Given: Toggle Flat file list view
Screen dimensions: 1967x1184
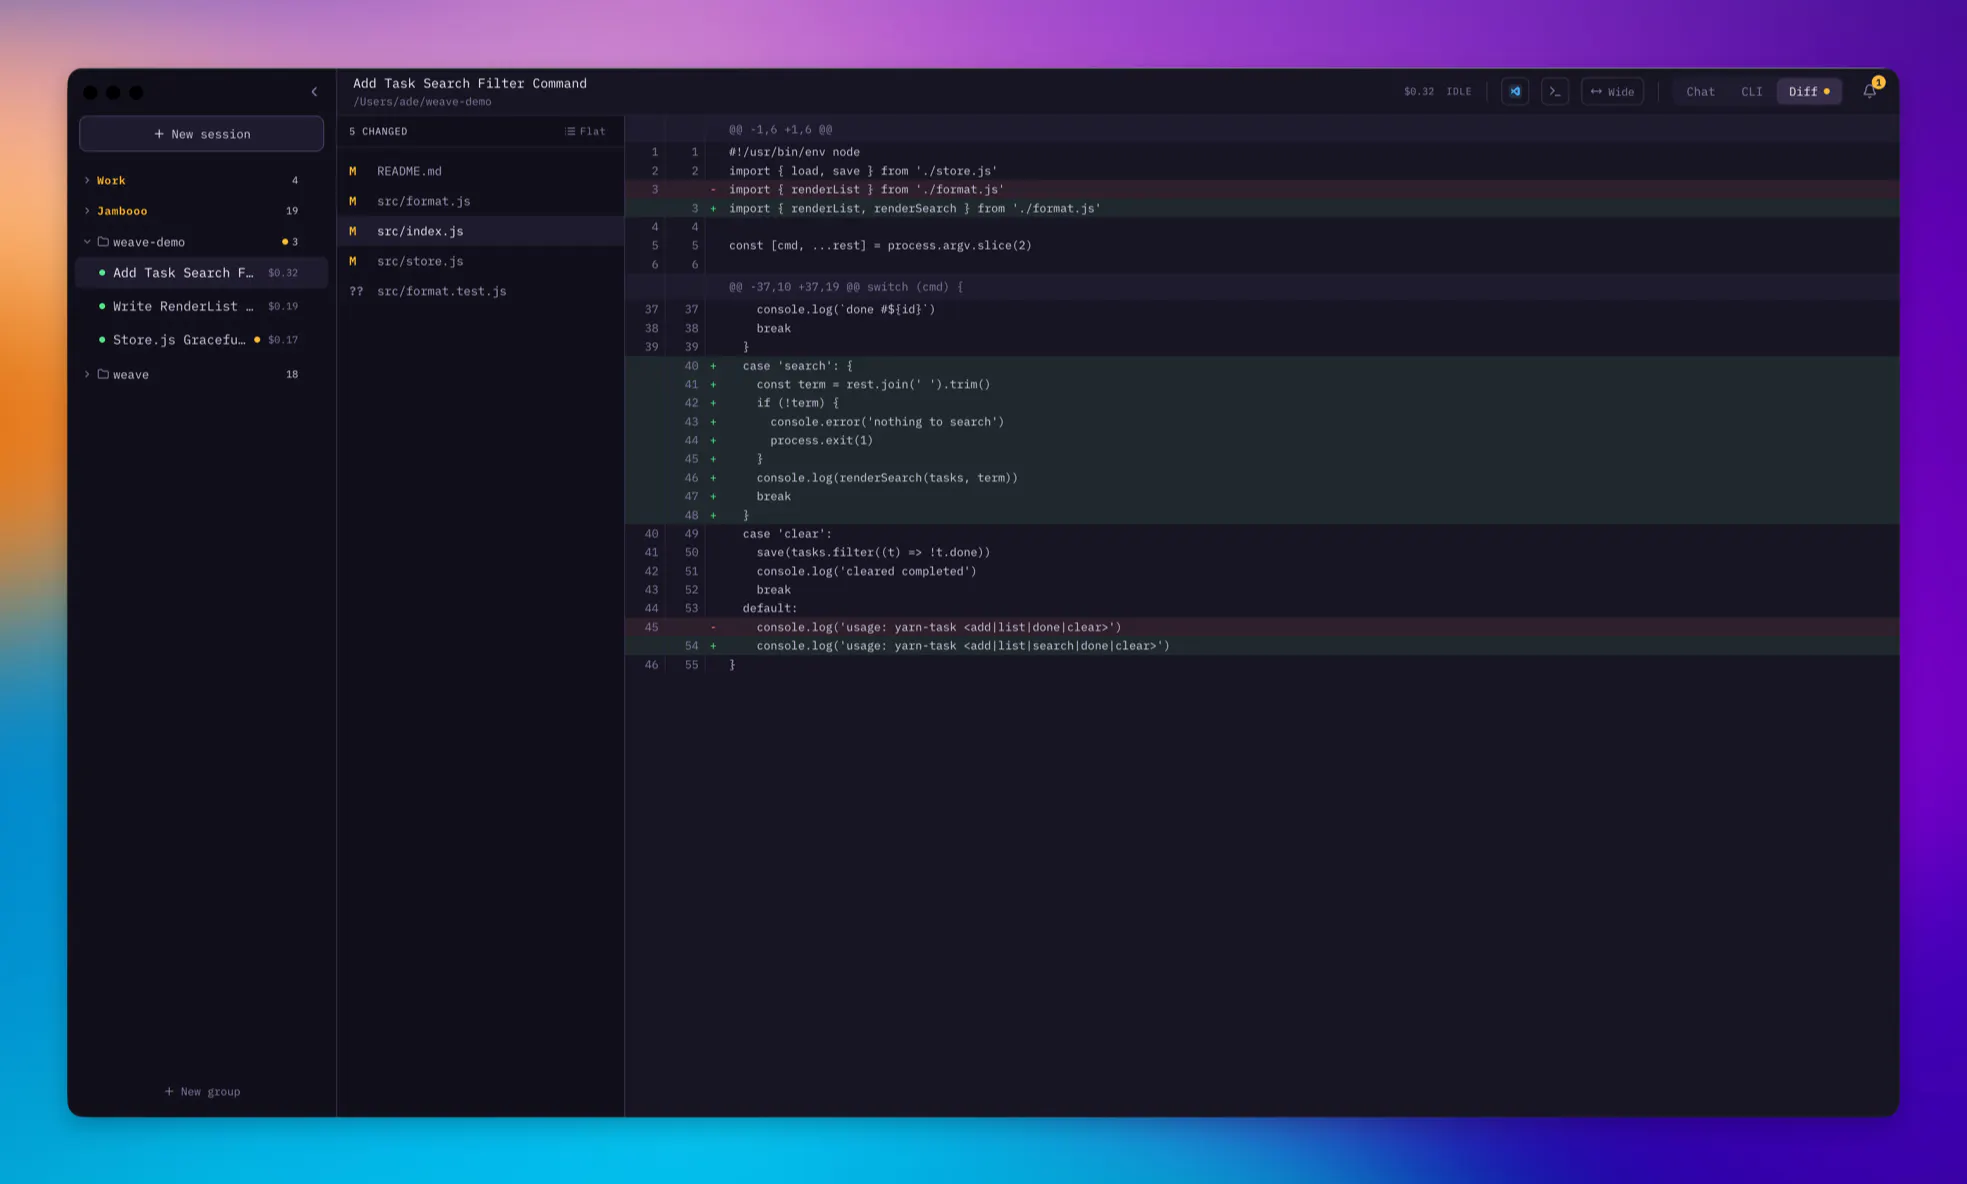Looking at the screenshot, I should (585, 131).
